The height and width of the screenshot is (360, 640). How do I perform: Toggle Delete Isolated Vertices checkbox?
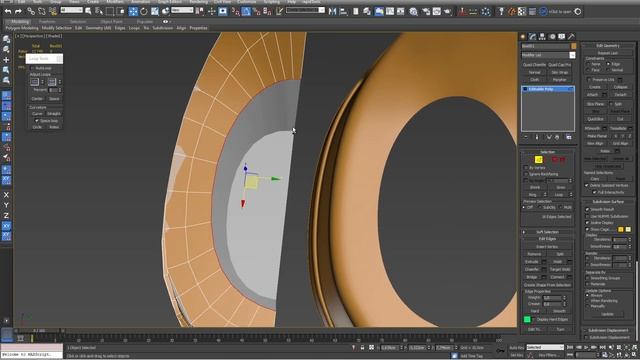(587, 185)
